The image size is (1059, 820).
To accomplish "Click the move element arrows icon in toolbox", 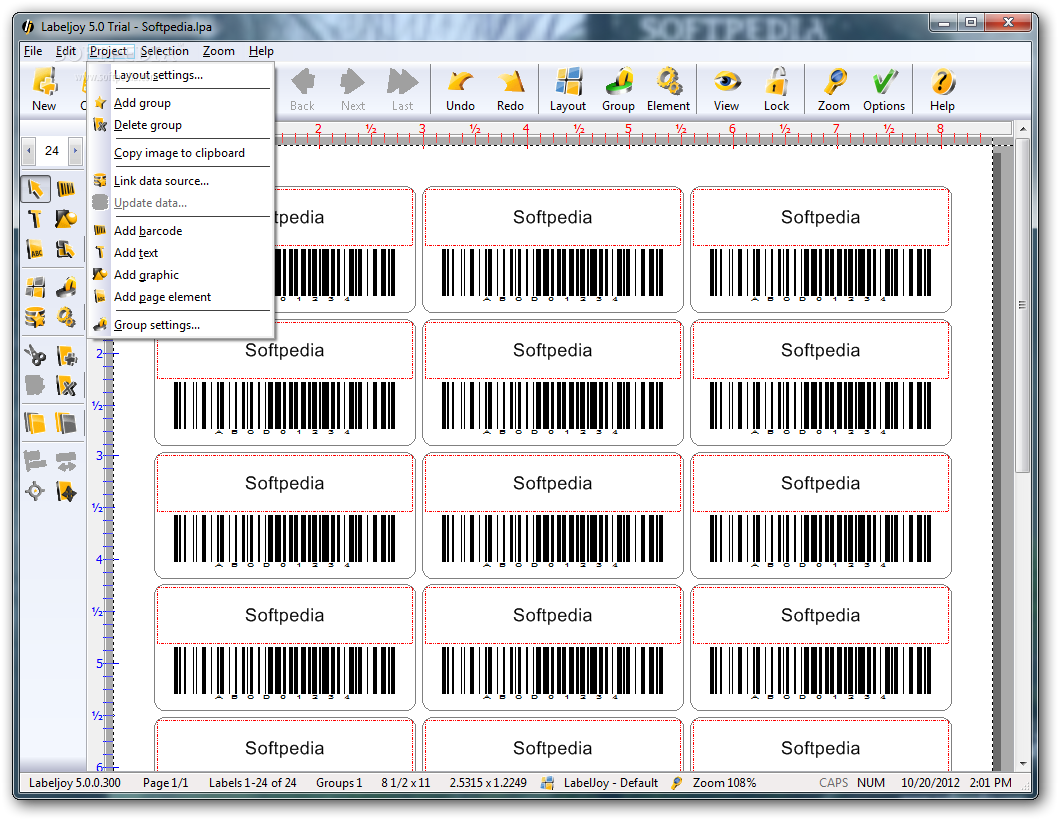I will [x=66, y=492].
